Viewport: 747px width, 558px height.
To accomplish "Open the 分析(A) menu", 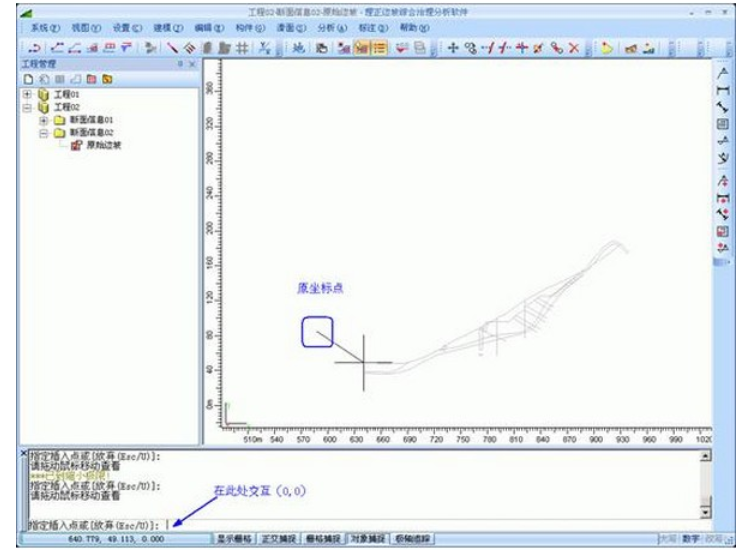I will point(332,28).
